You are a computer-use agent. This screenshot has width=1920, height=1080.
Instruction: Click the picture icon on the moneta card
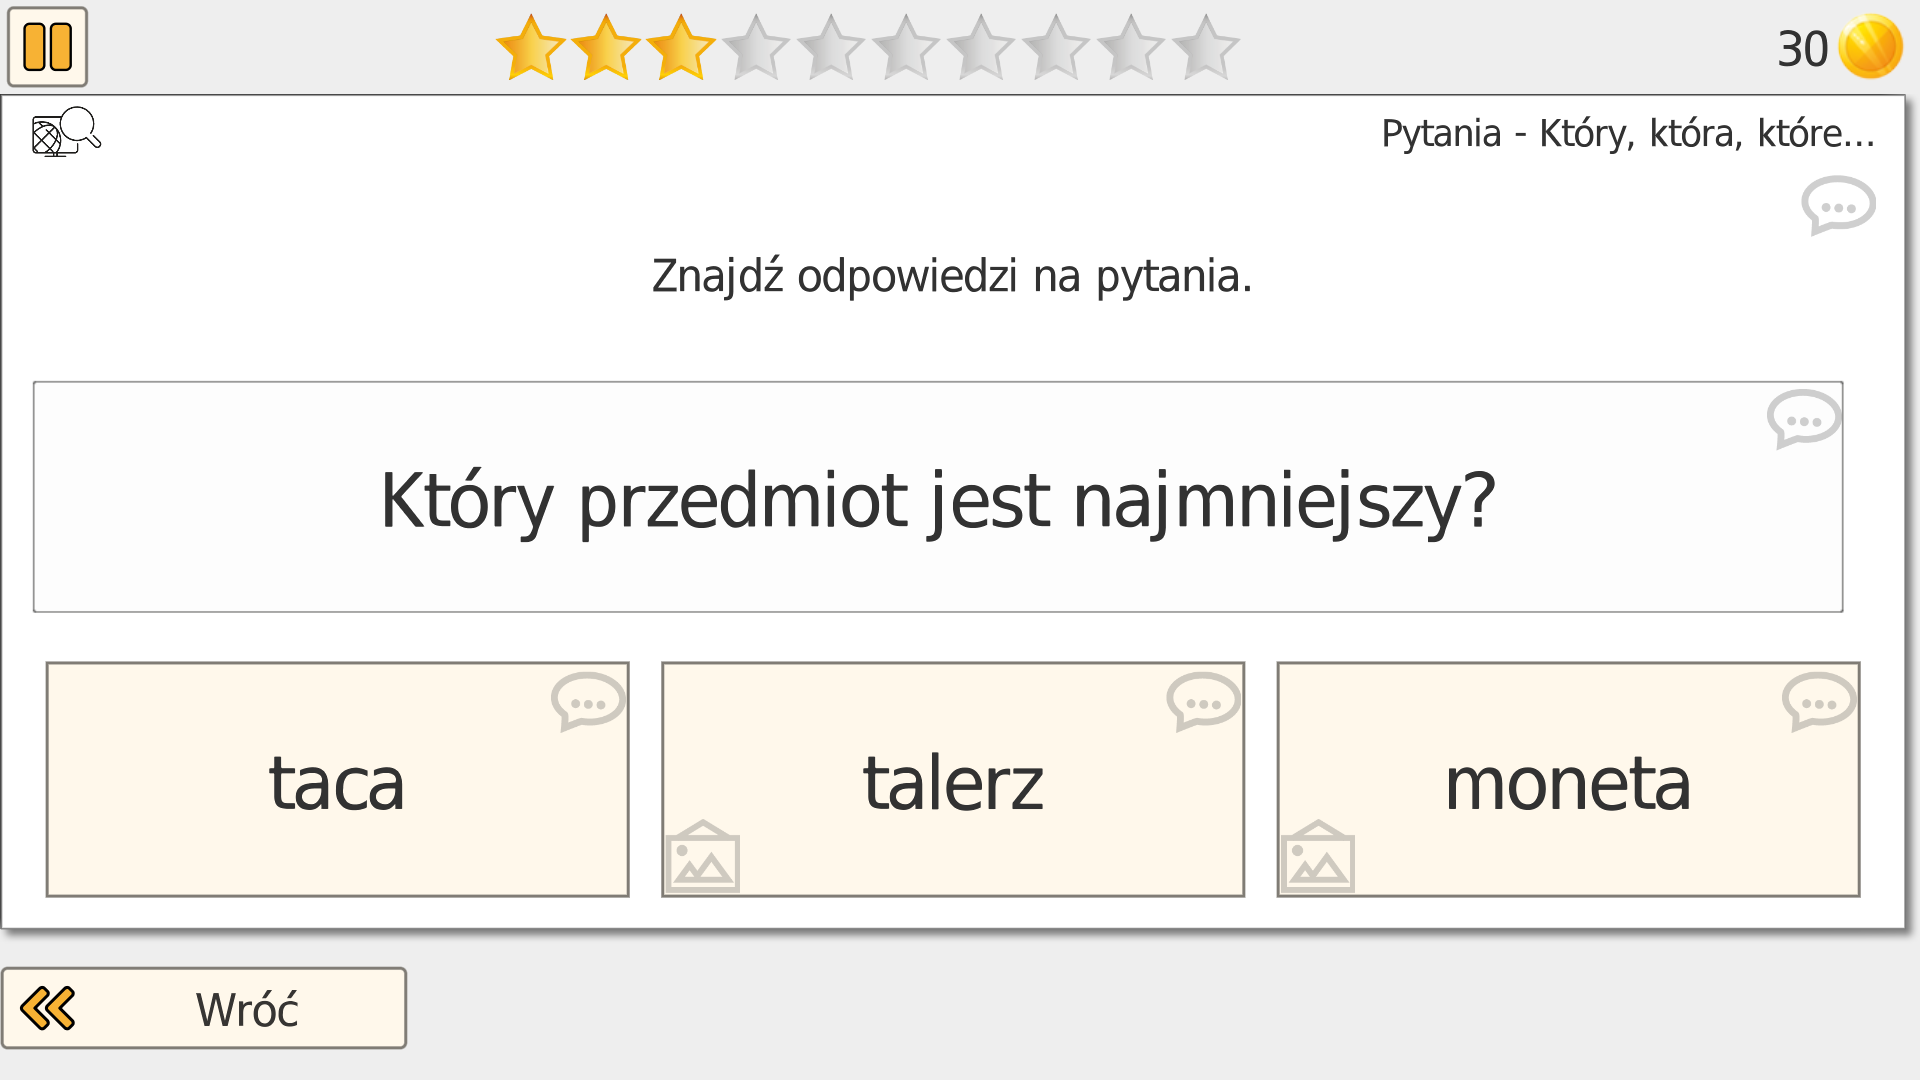tap(1318, 856)
